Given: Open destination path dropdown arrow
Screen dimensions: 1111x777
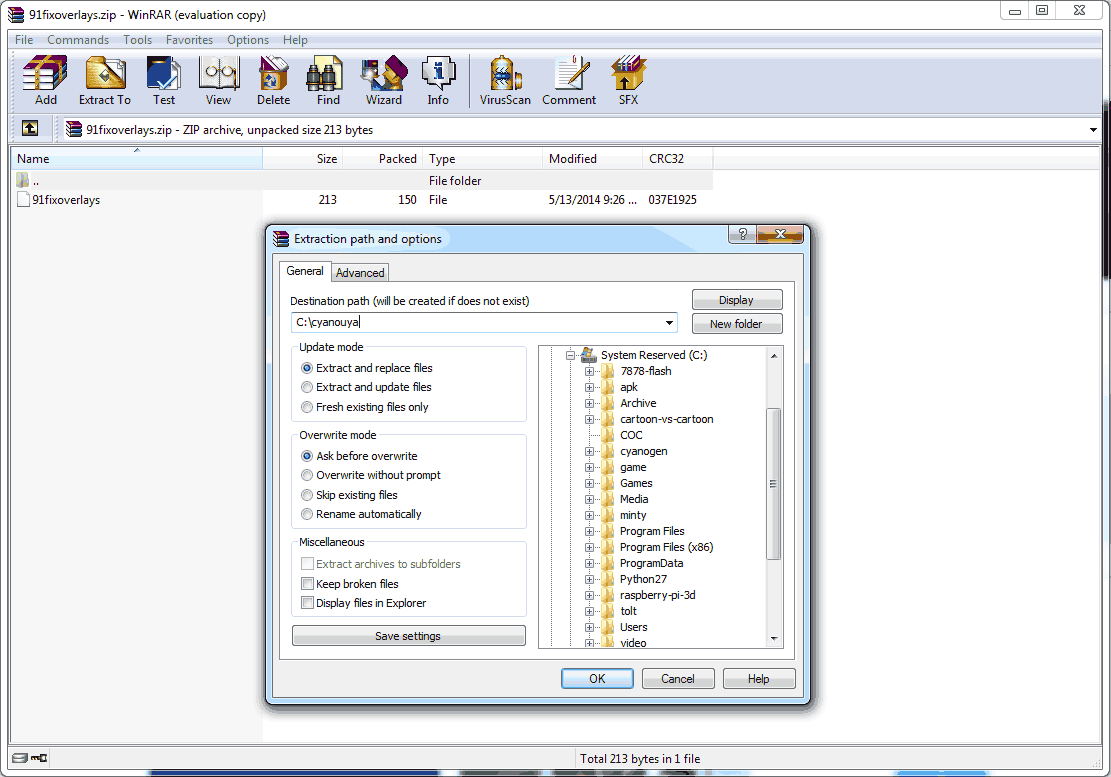Looking at the screenshot, I should (x=669, y=323).
